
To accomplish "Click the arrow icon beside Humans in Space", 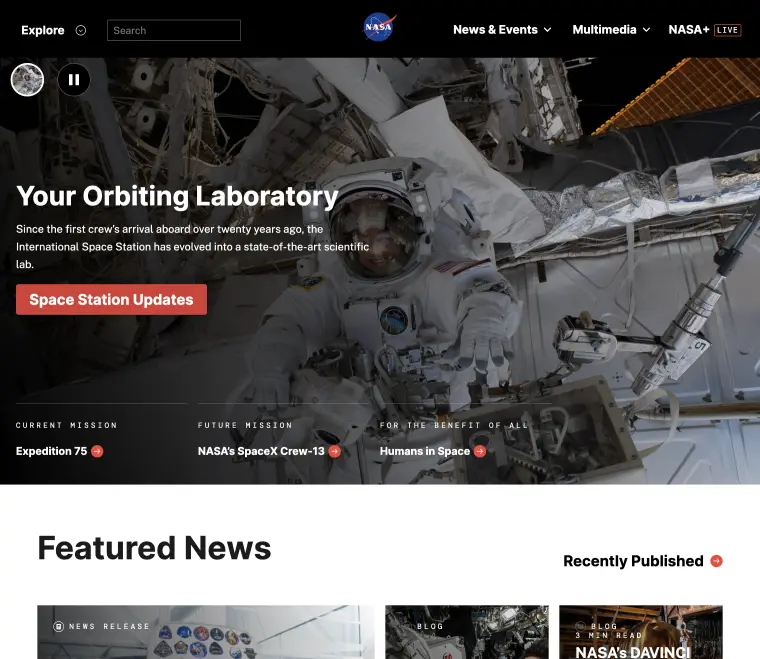I will tap(480, 451).
